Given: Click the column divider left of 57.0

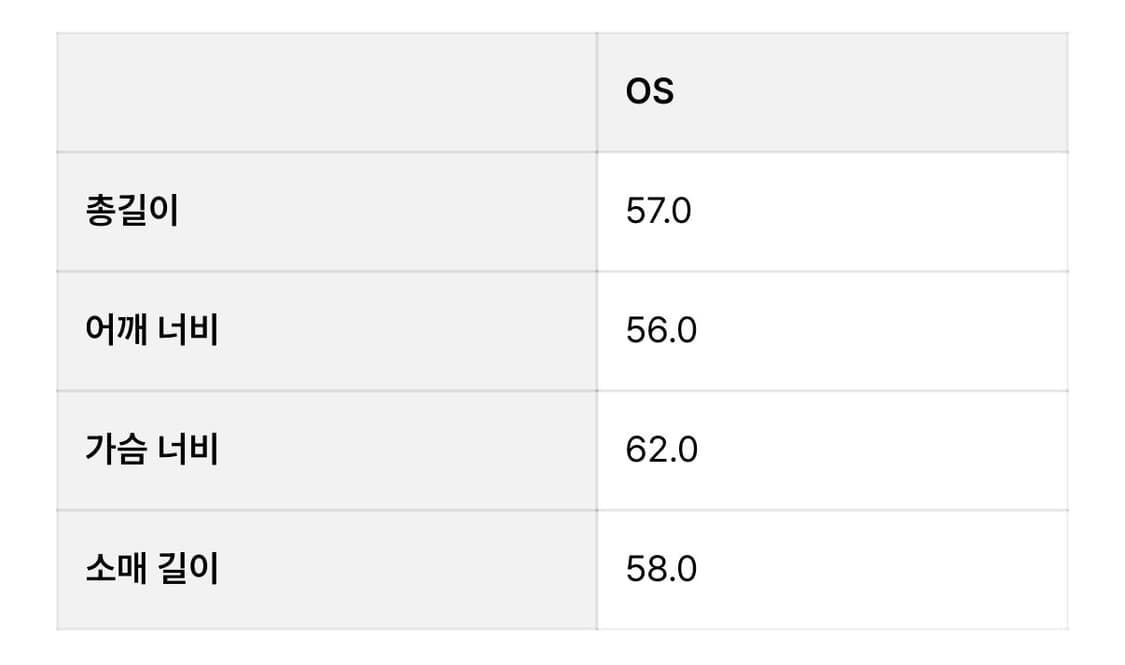Looking at the screenshot, I should click(x=597, y=211).
